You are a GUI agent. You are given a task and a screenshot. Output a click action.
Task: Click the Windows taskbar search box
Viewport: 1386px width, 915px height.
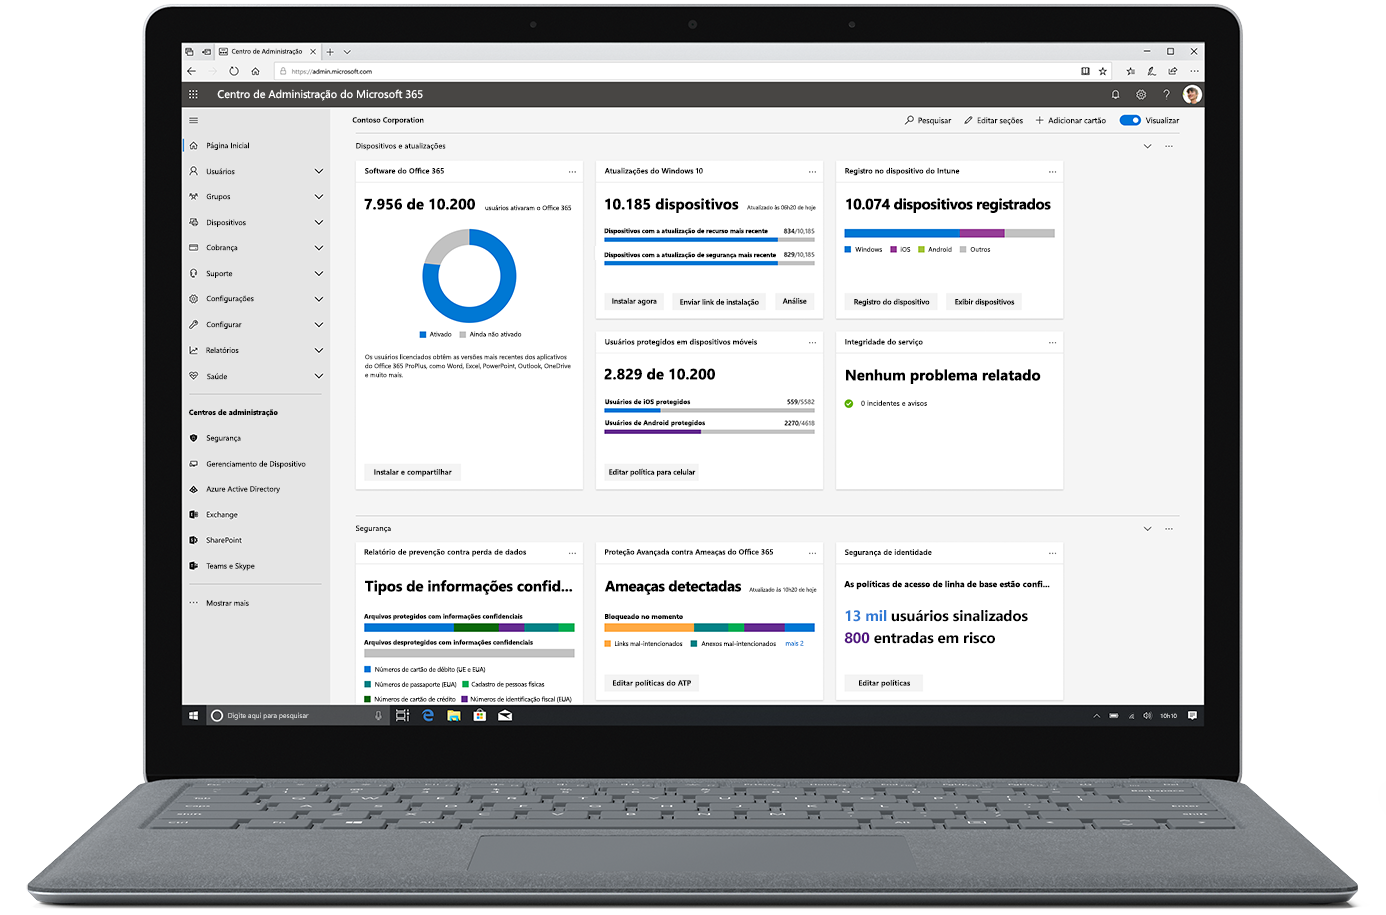click(x=297, y=715)
